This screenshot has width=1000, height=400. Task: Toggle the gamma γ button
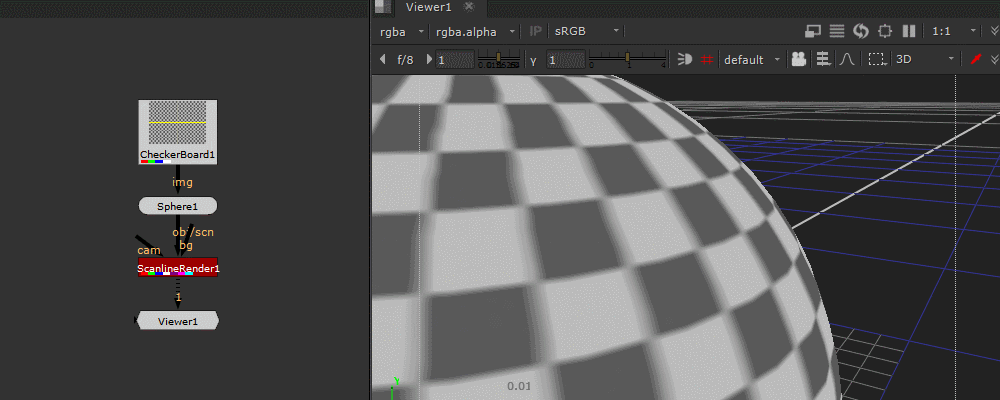pyautogui.click(x=533, y=60)
